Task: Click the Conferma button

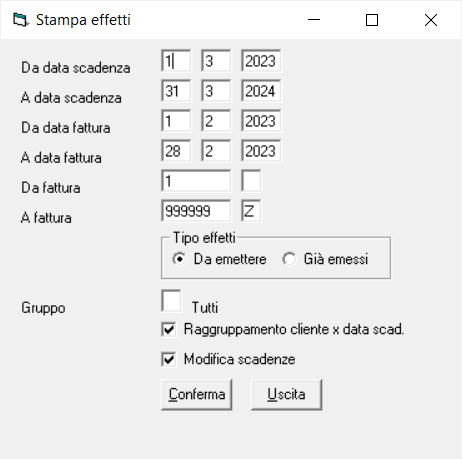Action: [x=197, y=394]
